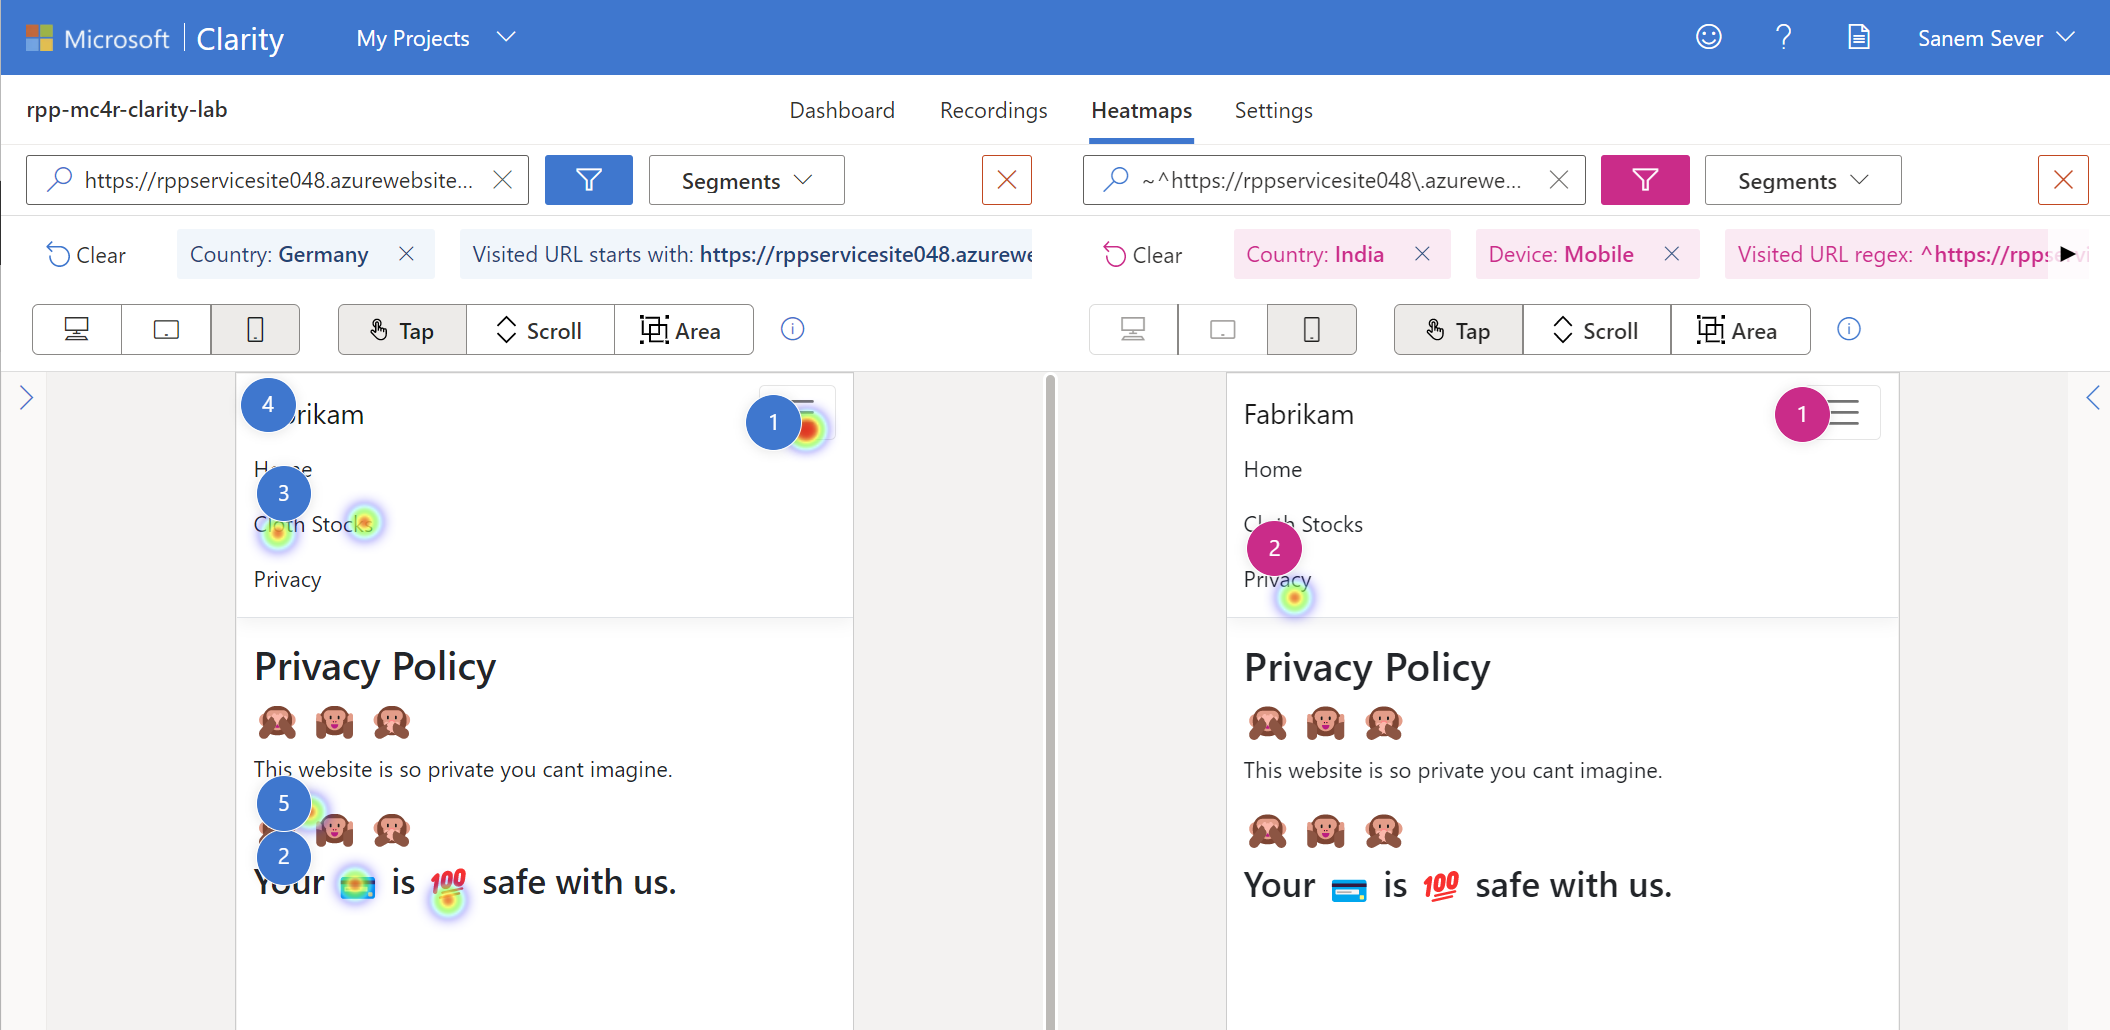Click blue marker 2 on the left heatmap

click(x=284, y=856)
